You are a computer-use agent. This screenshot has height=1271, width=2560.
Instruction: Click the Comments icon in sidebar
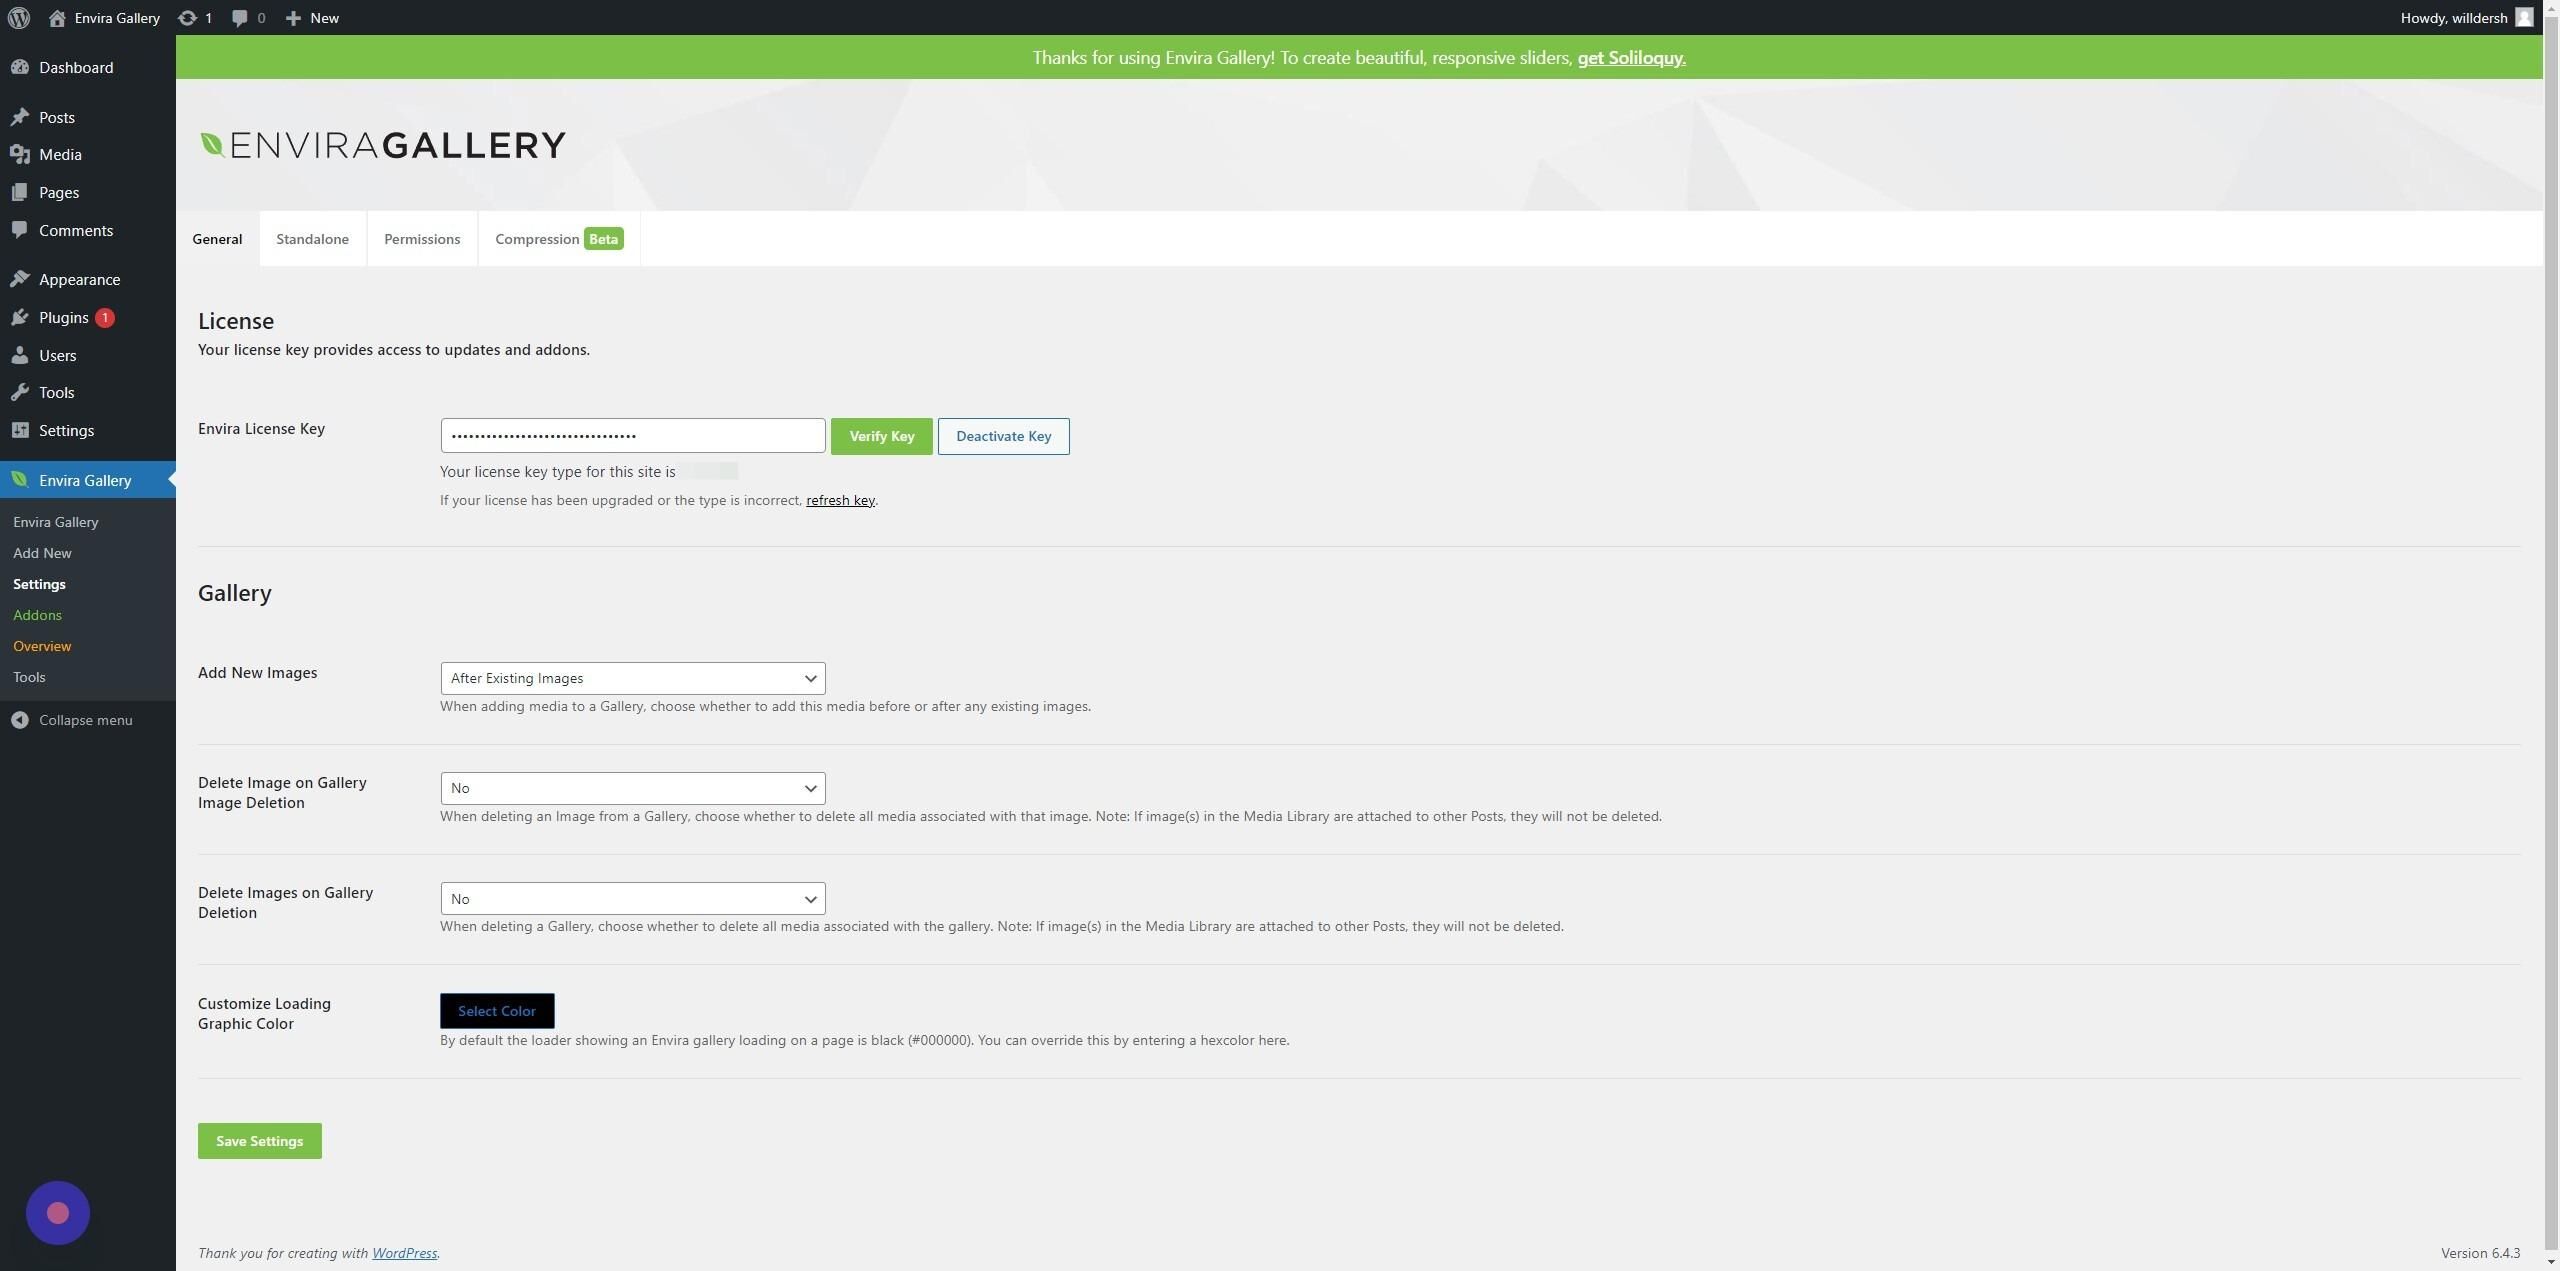(x=20, y=230)
